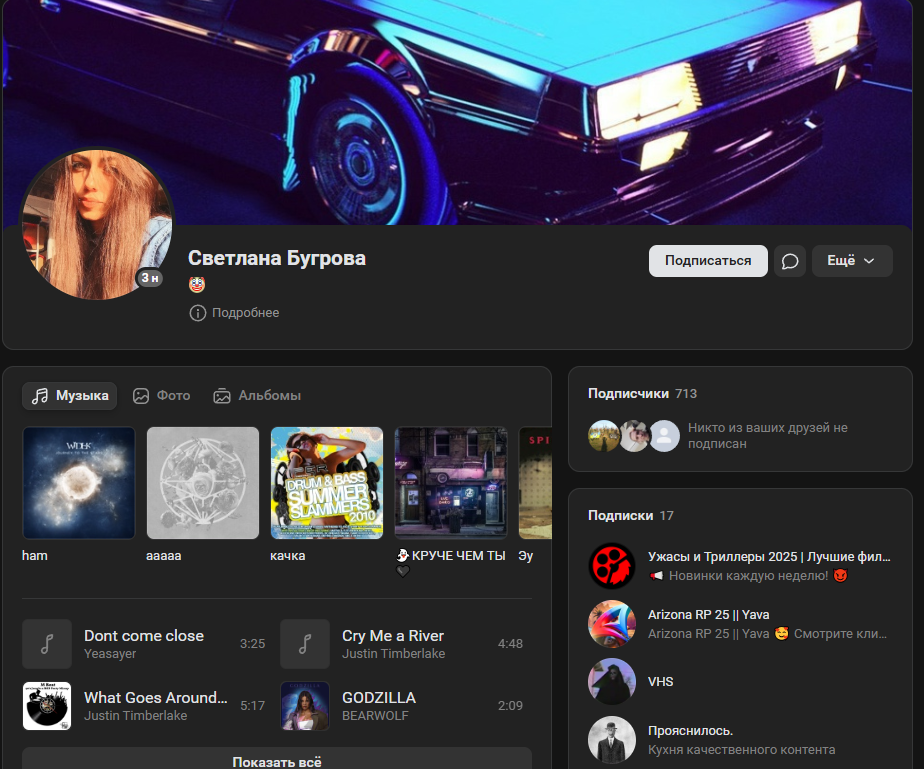Viewport: 924px width, 769px height.
Task: Switch to the Альбомы tab
Action: click(257, 395)
